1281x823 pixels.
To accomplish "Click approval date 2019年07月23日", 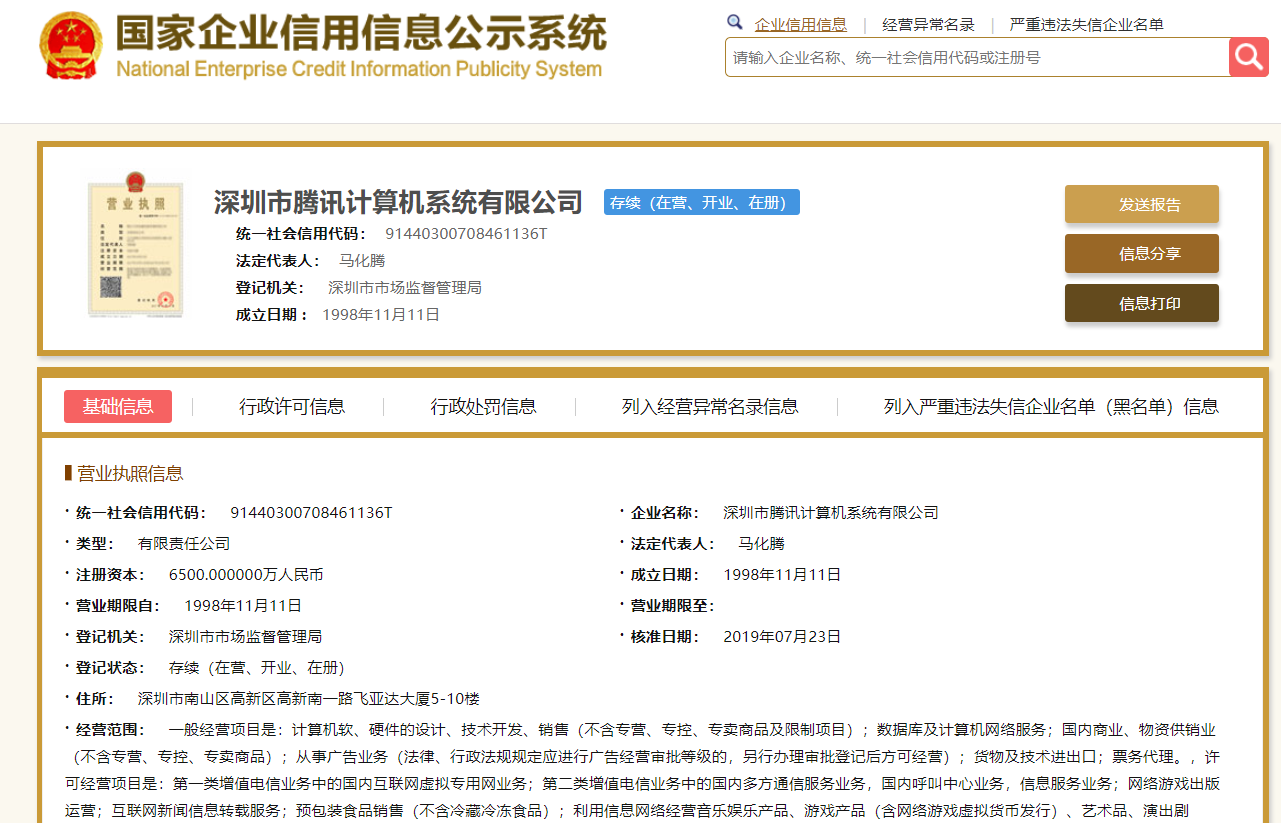I will click(782, 637).
